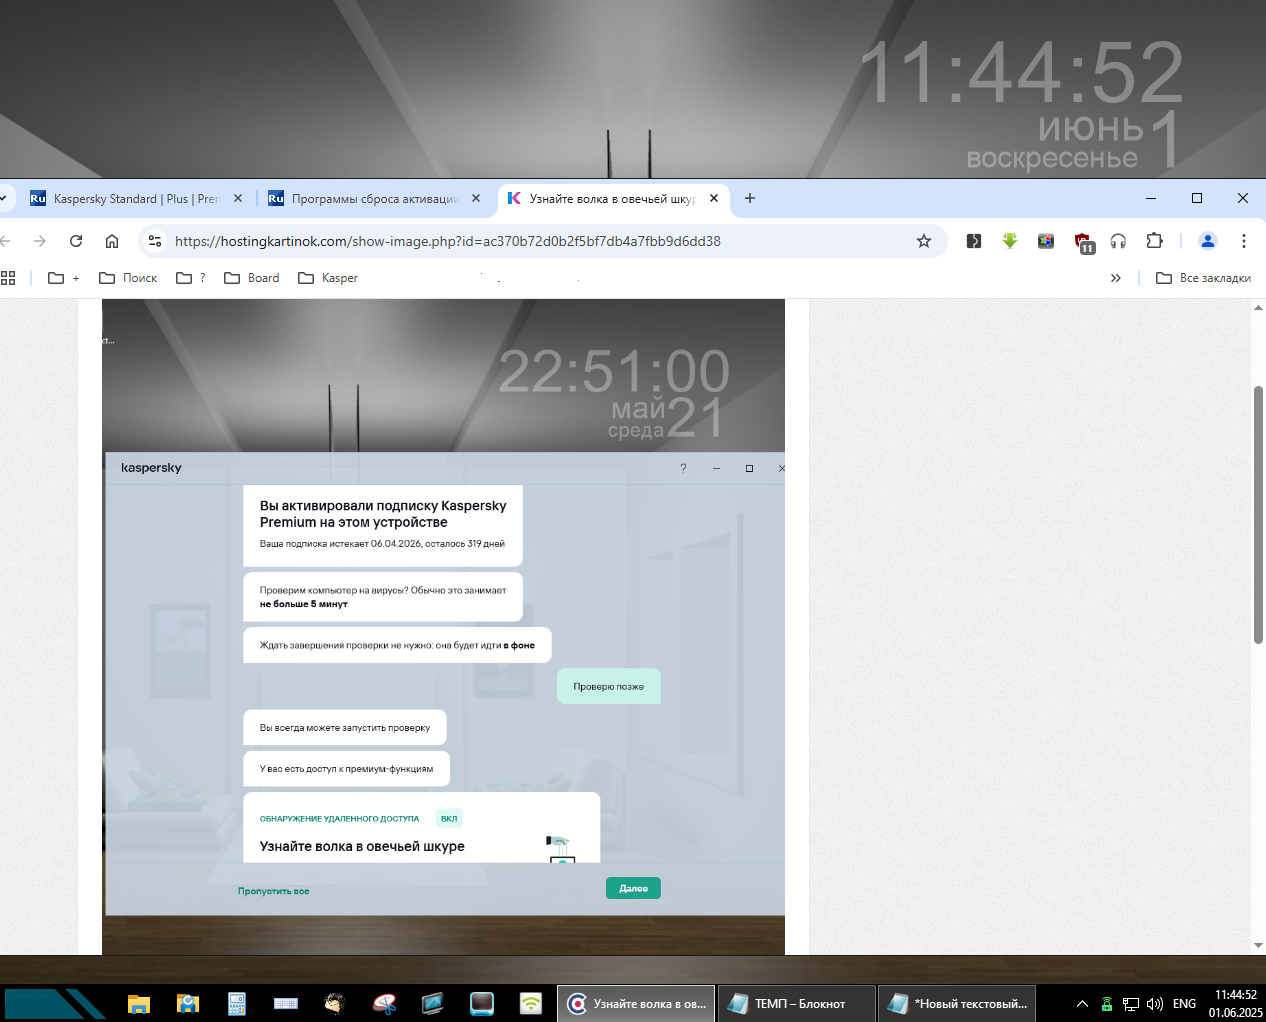
Task: Open the taskbar clock and date
Action: [1235, 1004]
